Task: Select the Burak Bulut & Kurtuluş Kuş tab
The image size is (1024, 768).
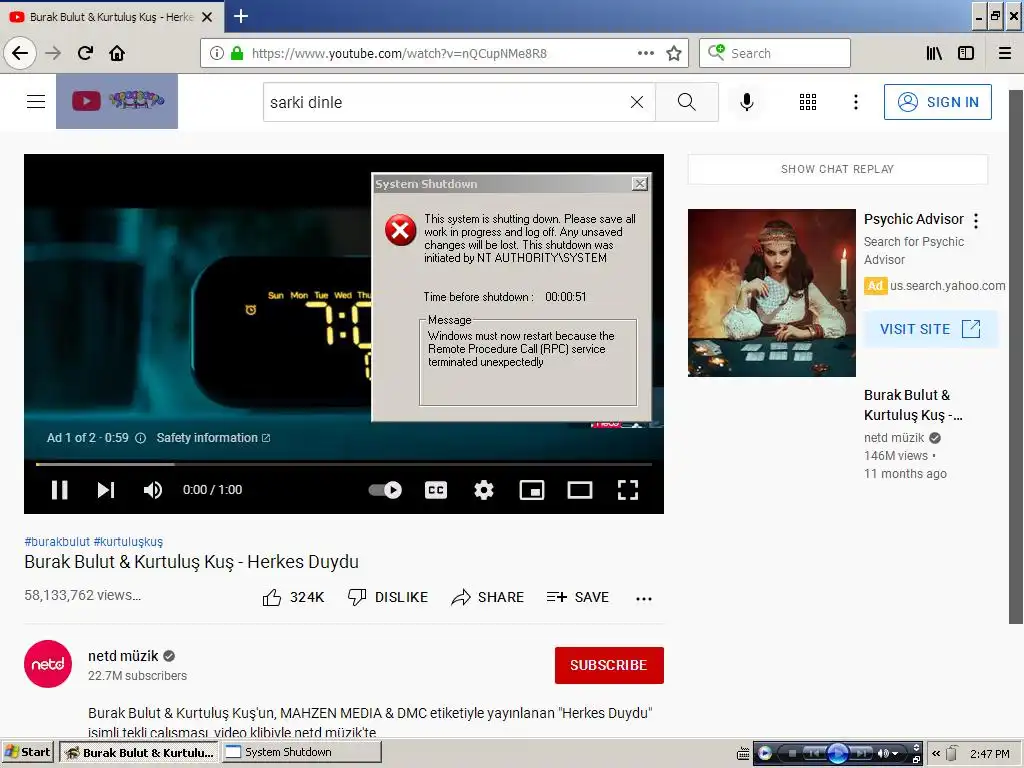Action: pos(111,17)
